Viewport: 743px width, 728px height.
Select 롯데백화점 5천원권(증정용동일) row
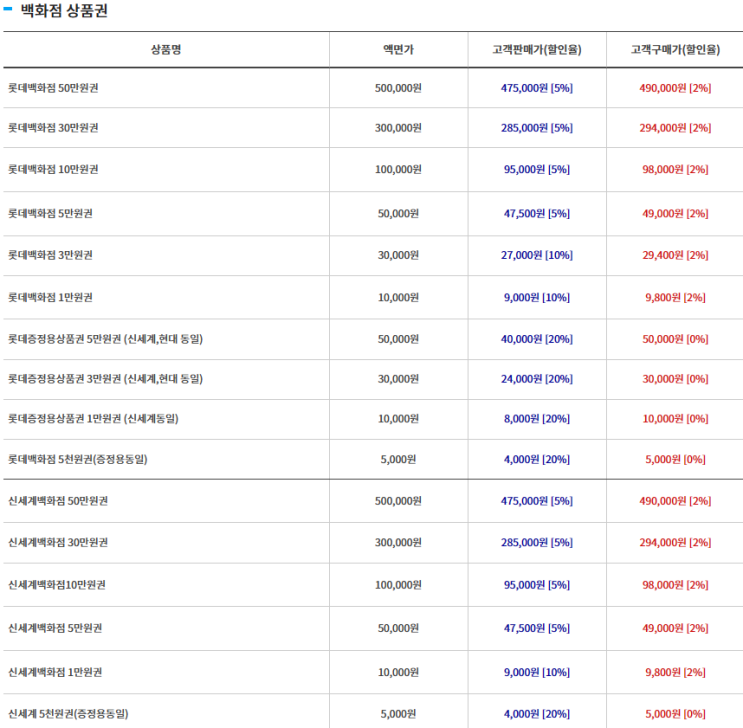click(x=372, y=459)
